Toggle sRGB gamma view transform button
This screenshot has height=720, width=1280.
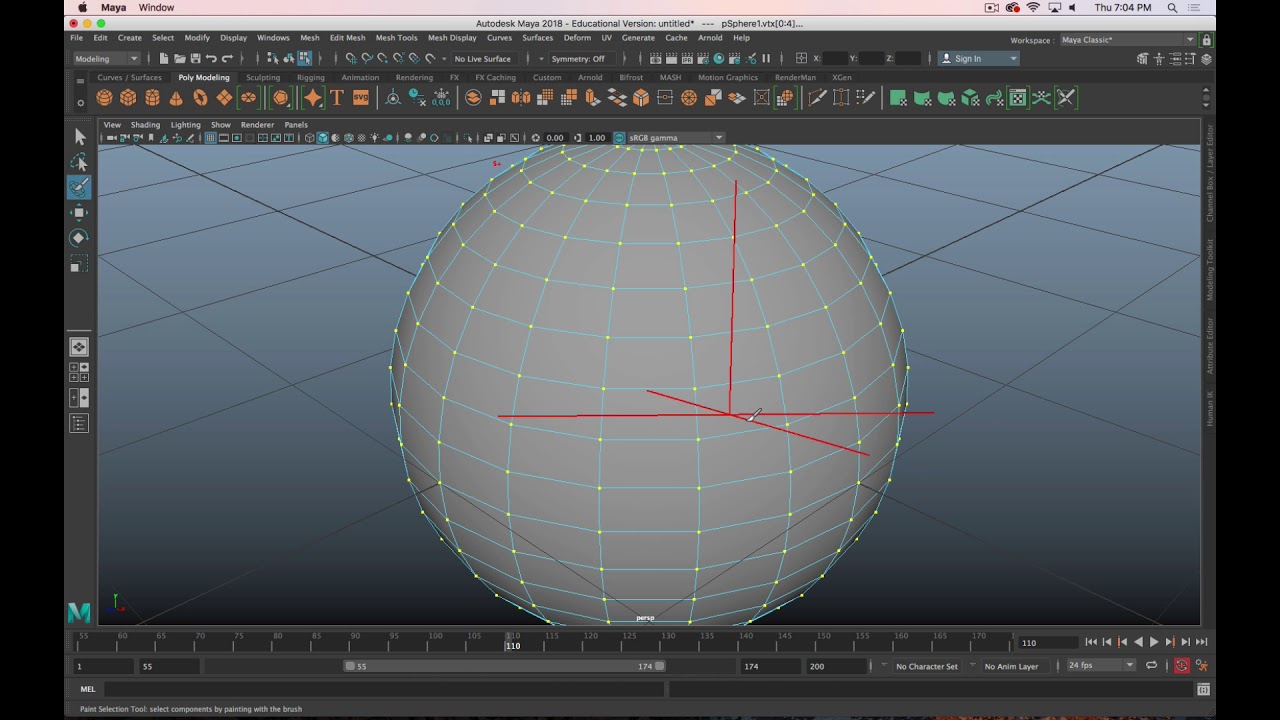coord(619,138)
